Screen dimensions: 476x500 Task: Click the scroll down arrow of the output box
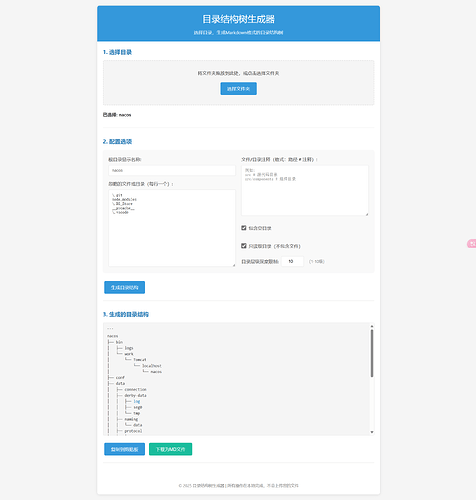(372, 432)
